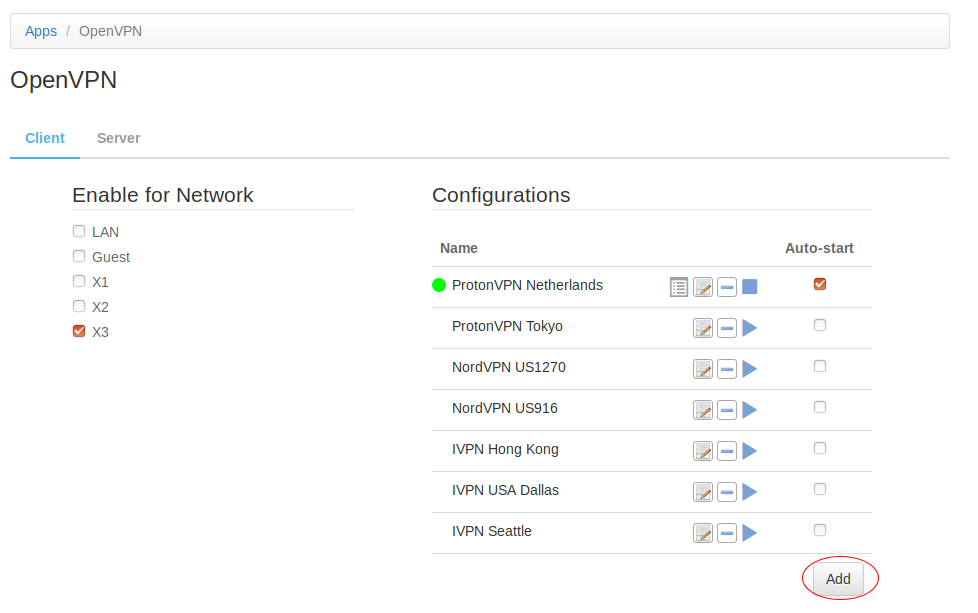Delete the ProtonVPN Tokyo configuration
This screenshot has width=978, height=613.
tap(727, 328)
